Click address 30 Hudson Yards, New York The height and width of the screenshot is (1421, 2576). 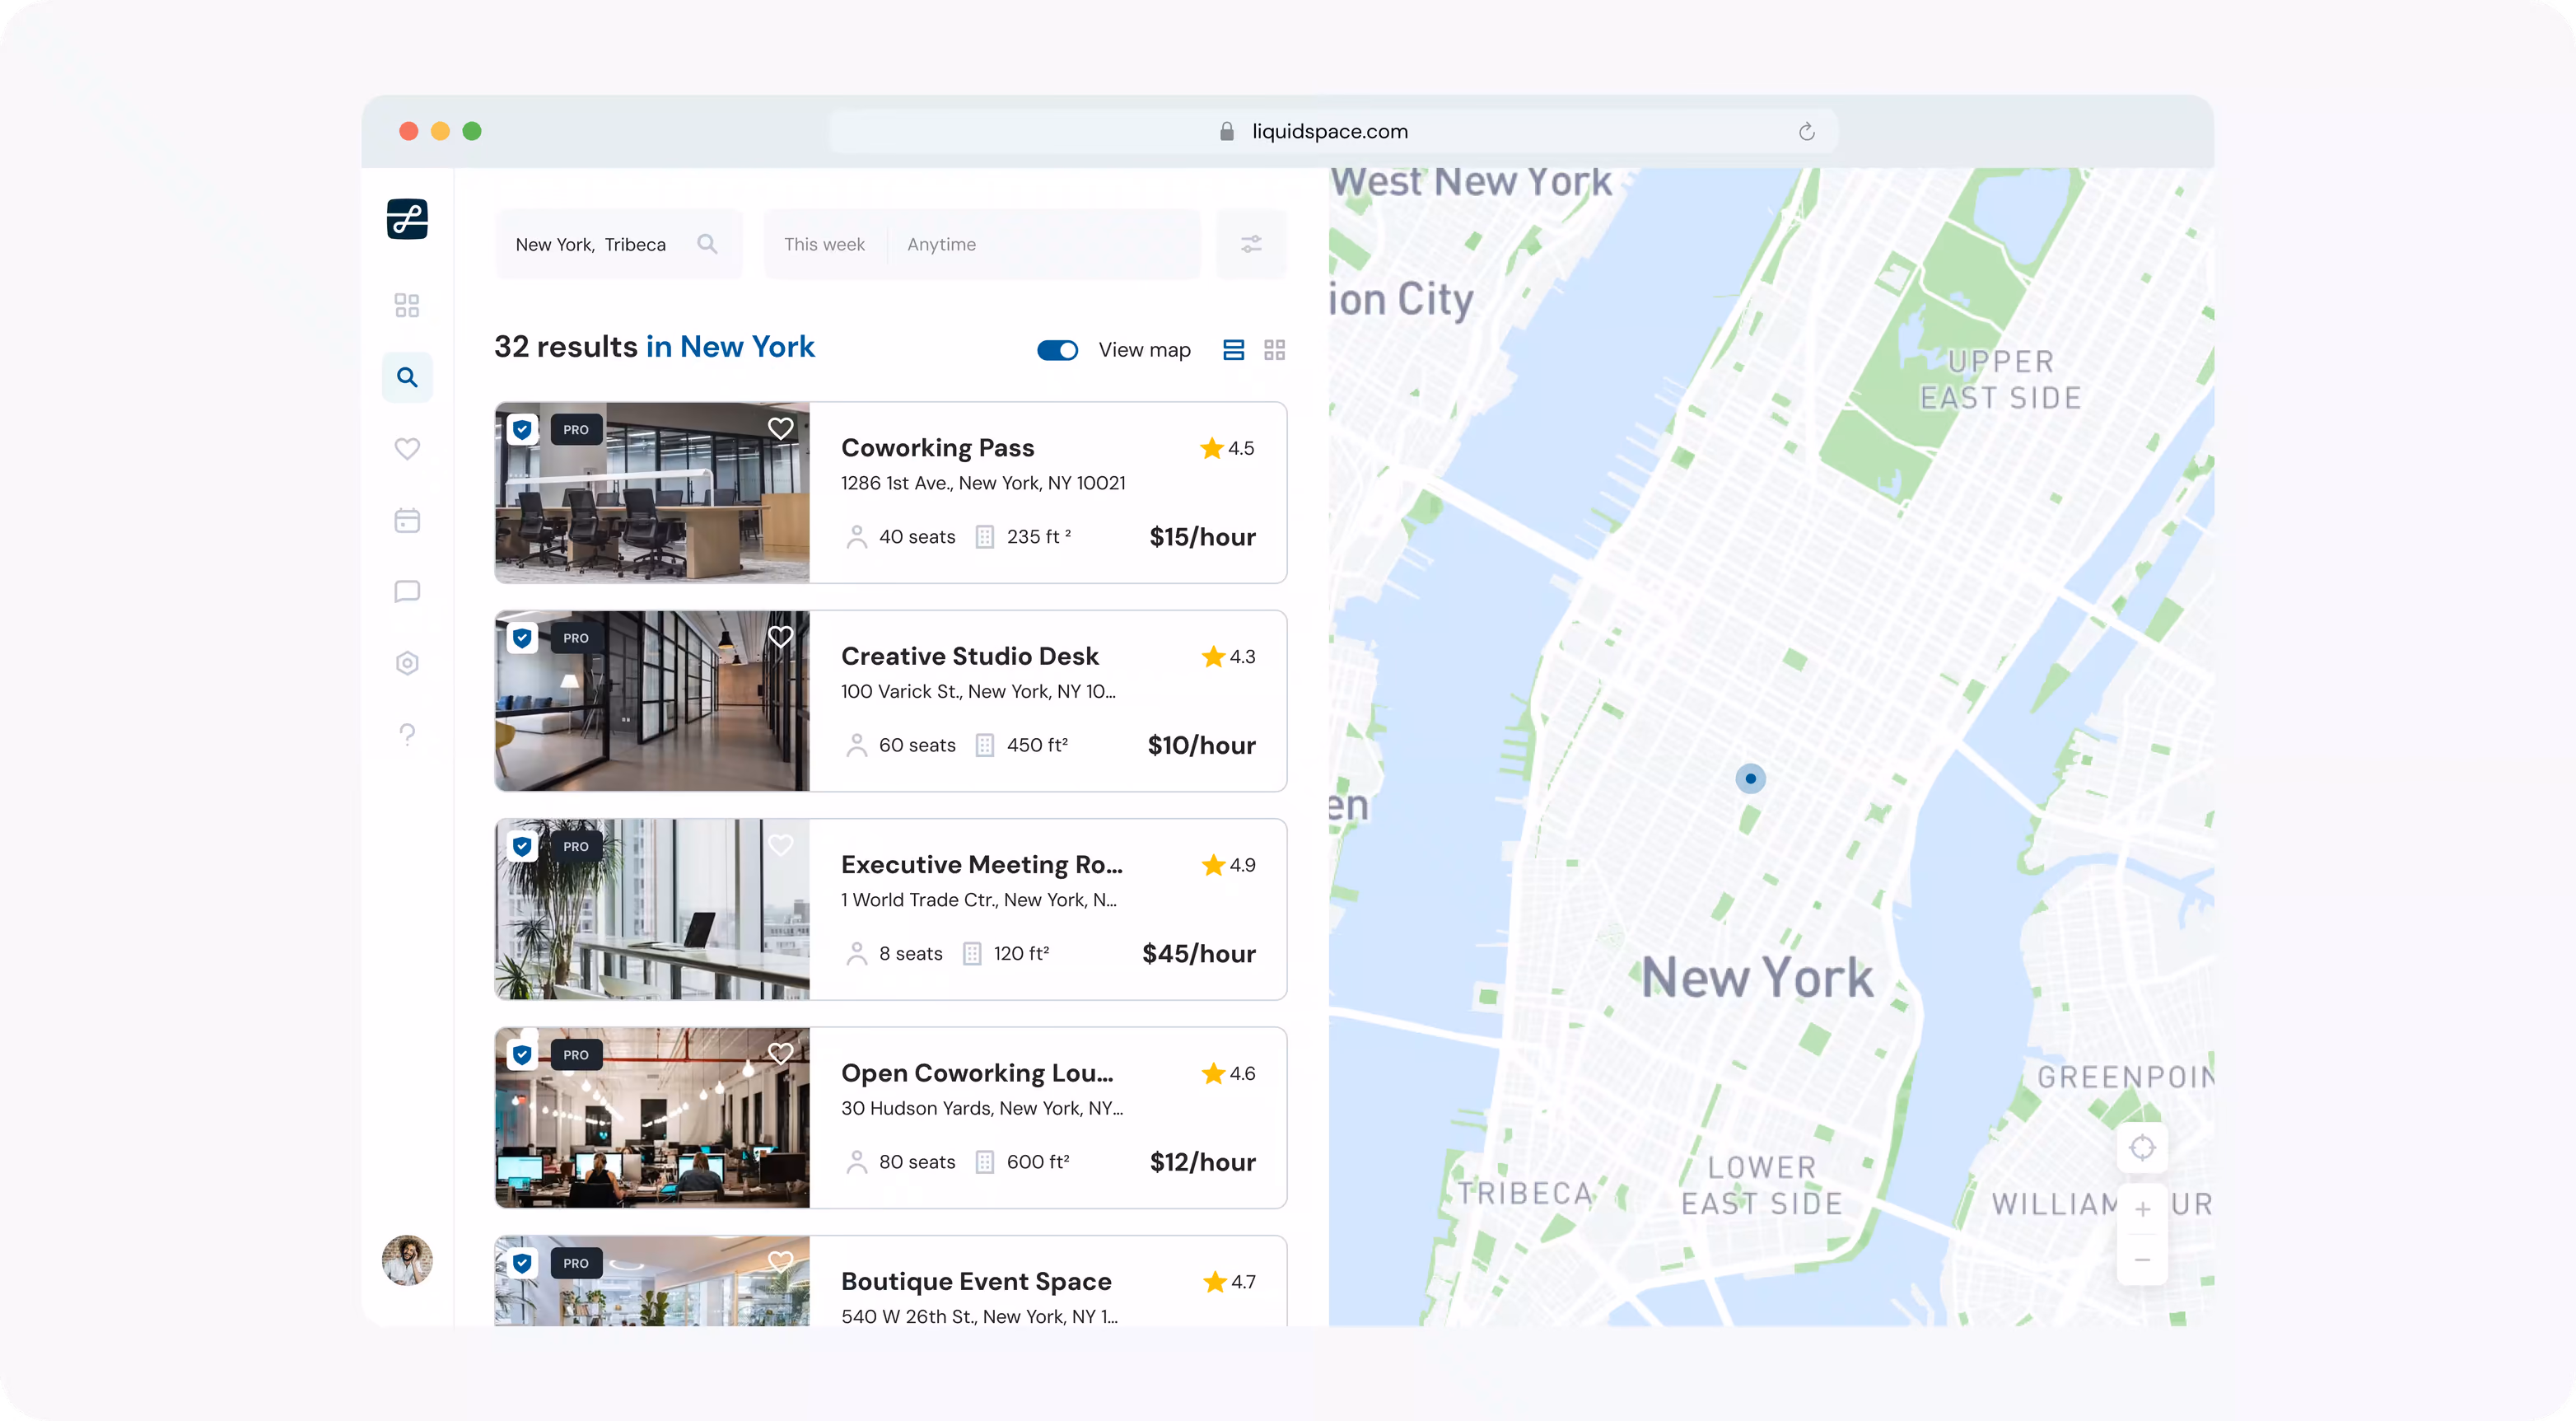coord(982,1108)
